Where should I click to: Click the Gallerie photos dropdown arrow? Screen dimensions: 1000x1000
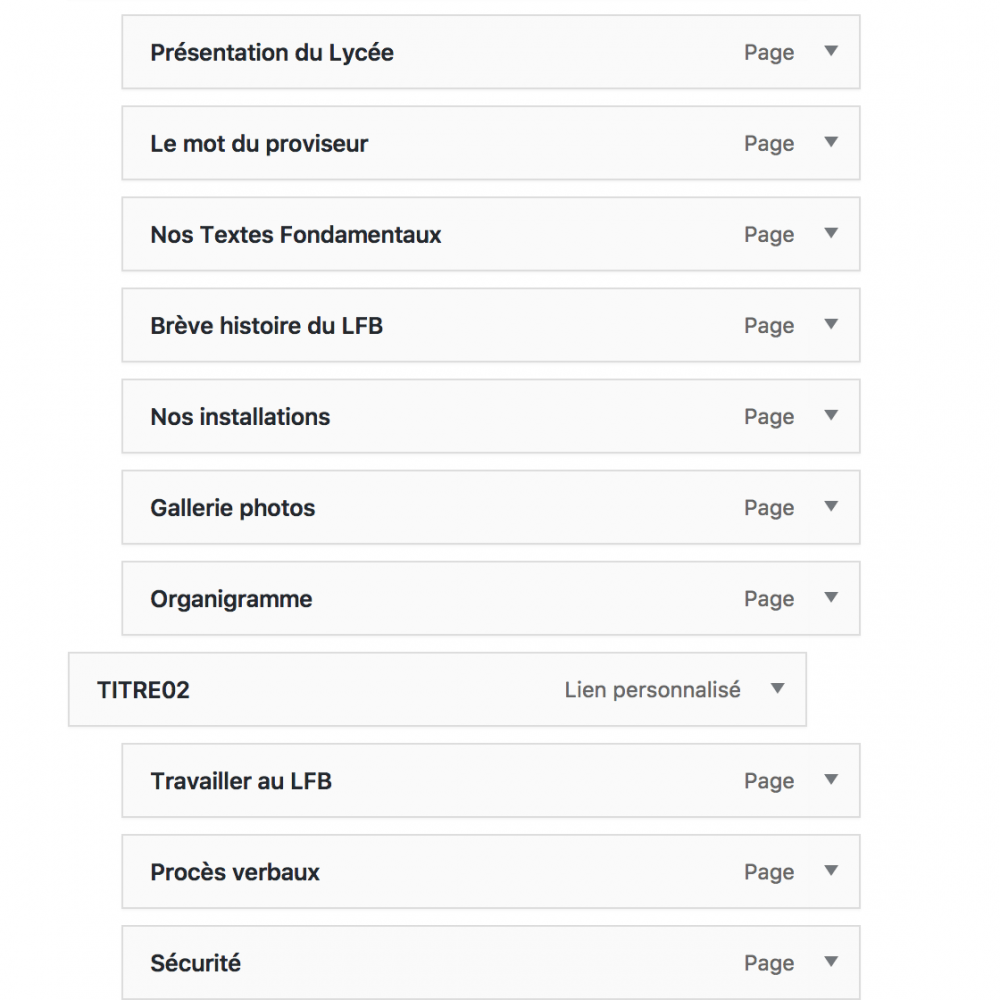point(830,506)
